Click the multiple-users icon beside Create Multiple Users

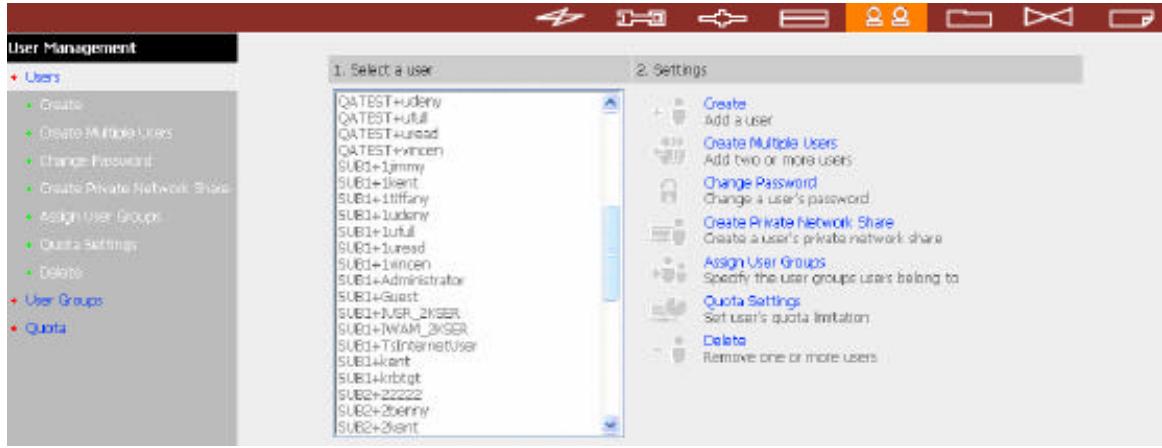pos(671,151)
